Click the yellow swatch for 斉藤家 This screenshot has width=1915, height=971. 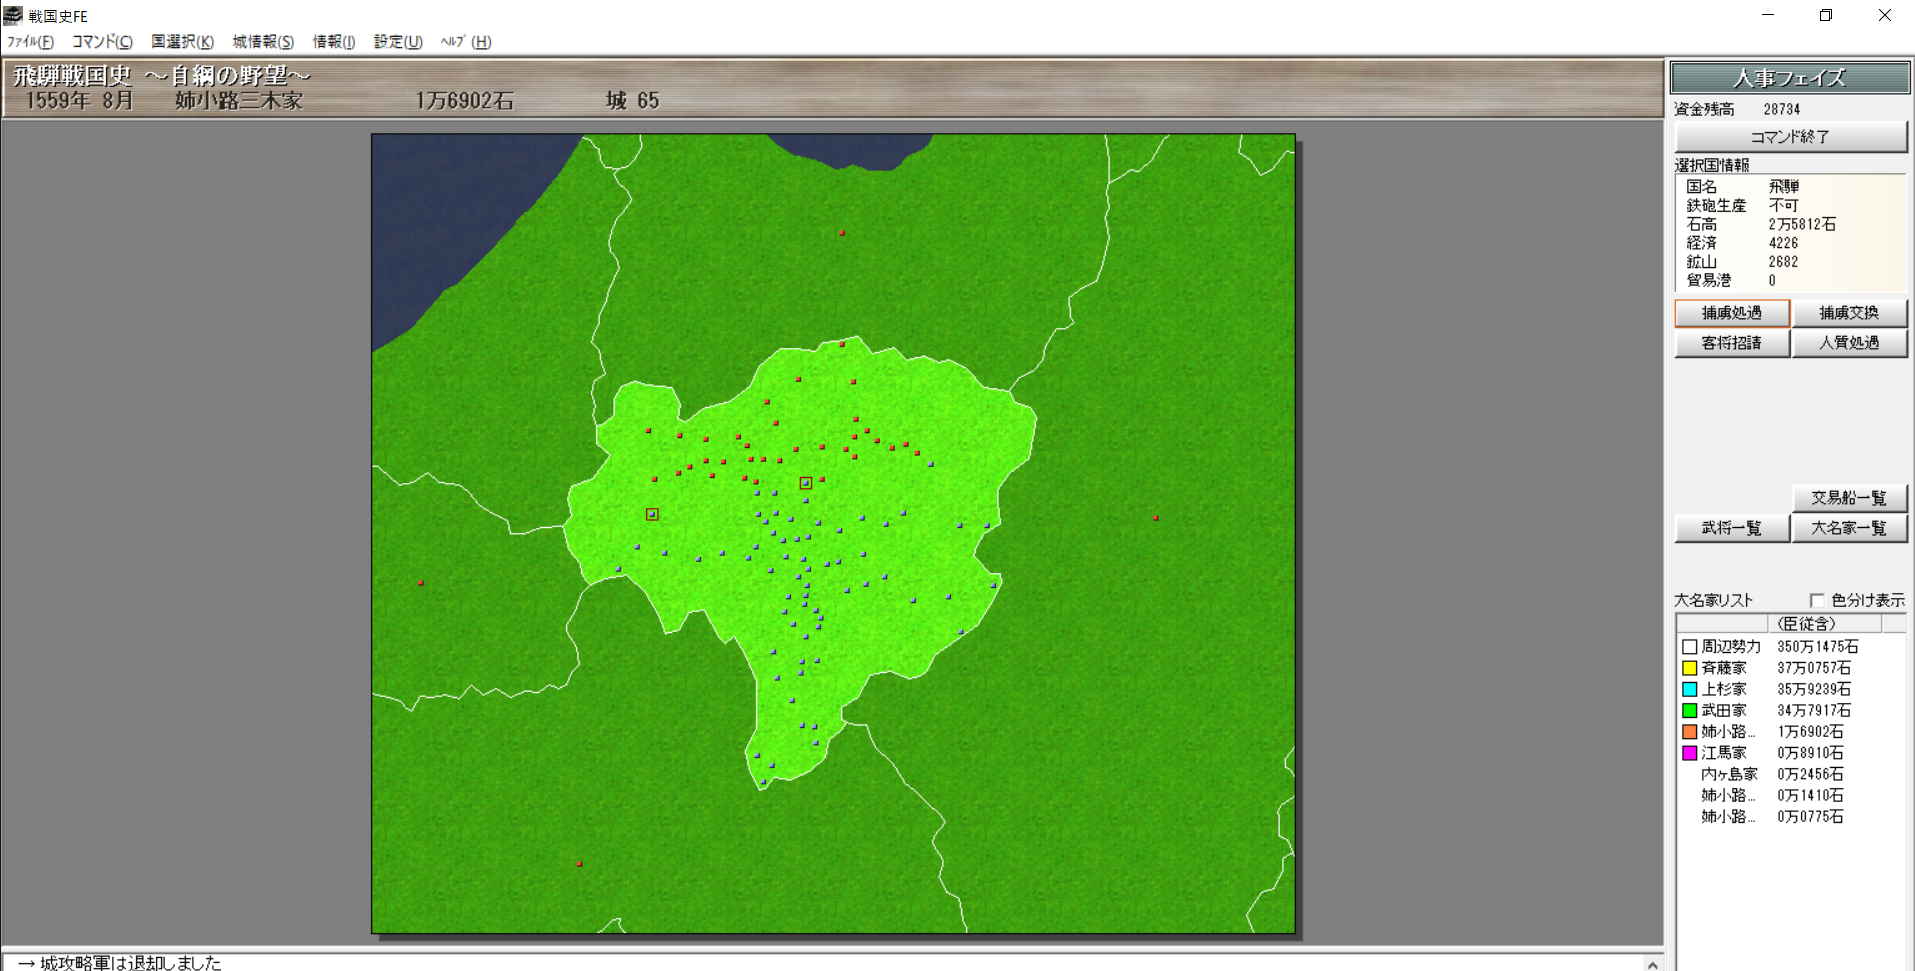1689,668
